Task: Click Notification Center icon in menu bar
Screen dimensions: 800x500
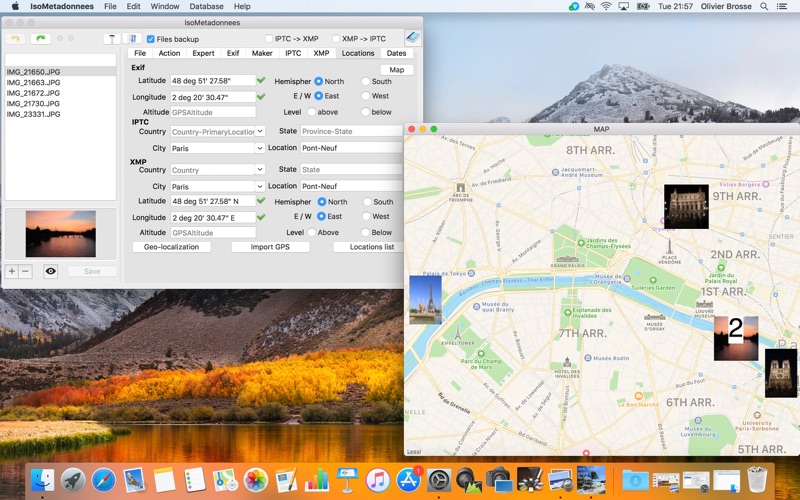Action: (782, 6)
